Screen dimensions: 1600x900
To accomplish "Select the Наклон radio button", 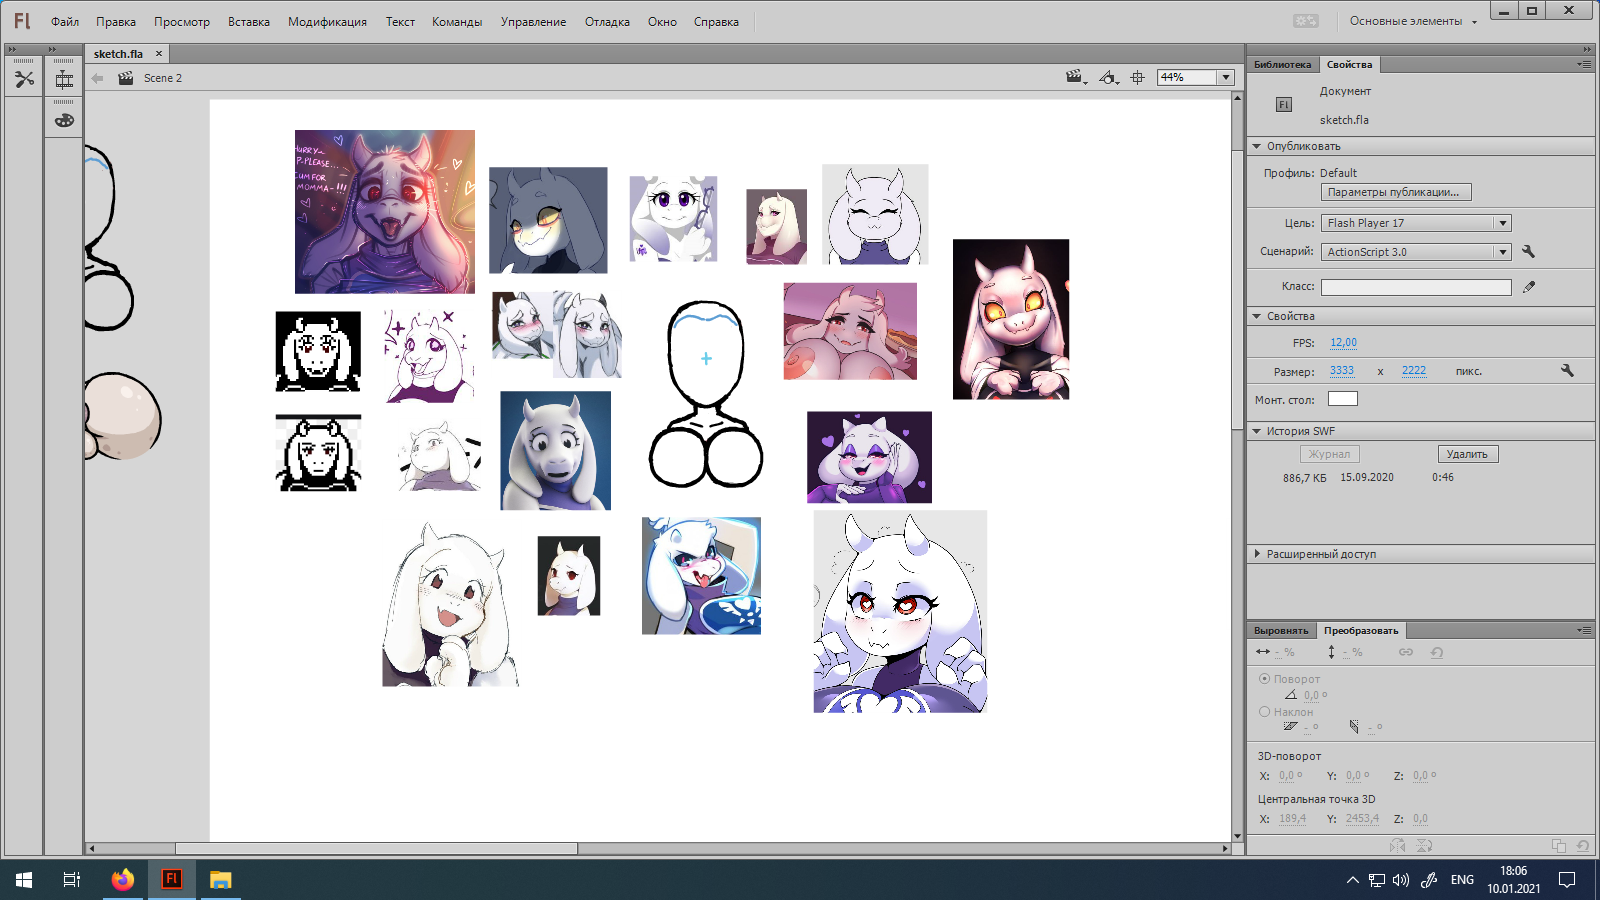I will click(x=1265, y=712).
